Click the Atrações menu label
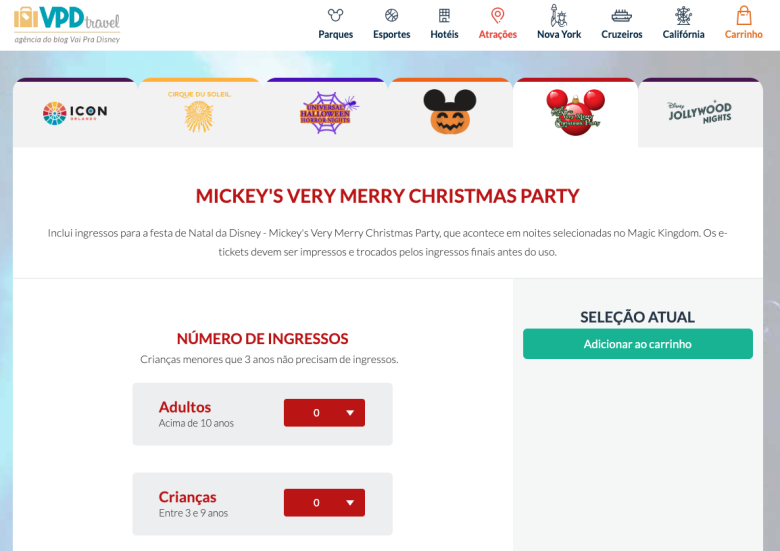780x551 pixels. (497, 34)
